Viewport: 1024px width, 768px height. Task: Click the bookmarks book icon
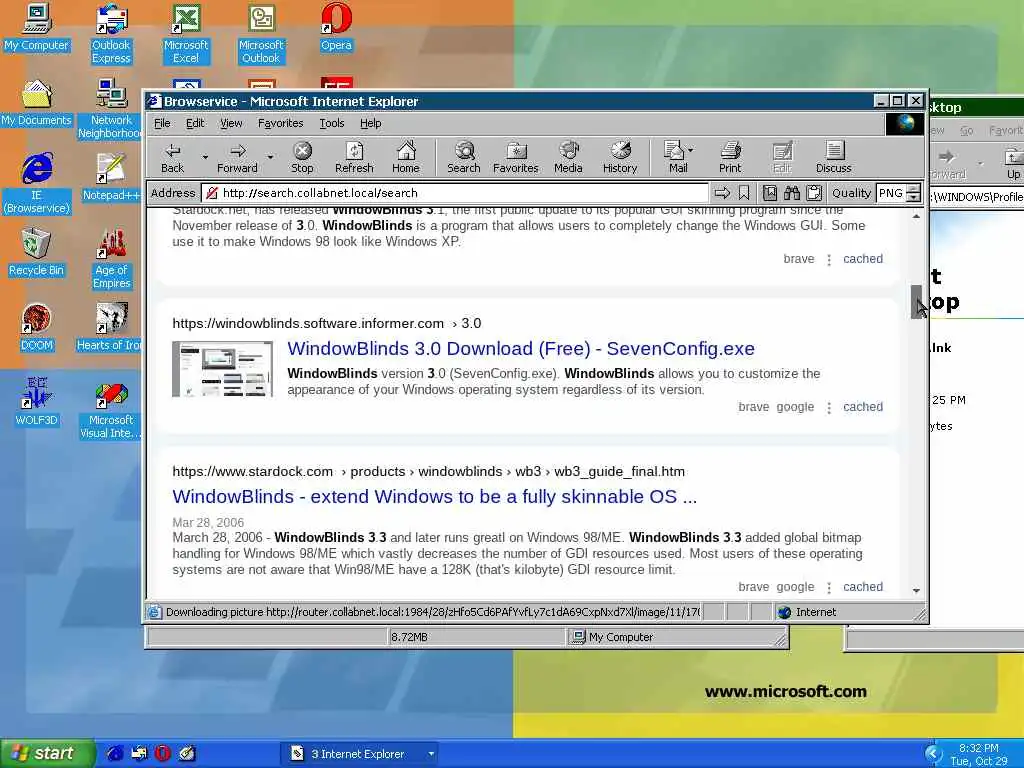[x=770, y=193]
